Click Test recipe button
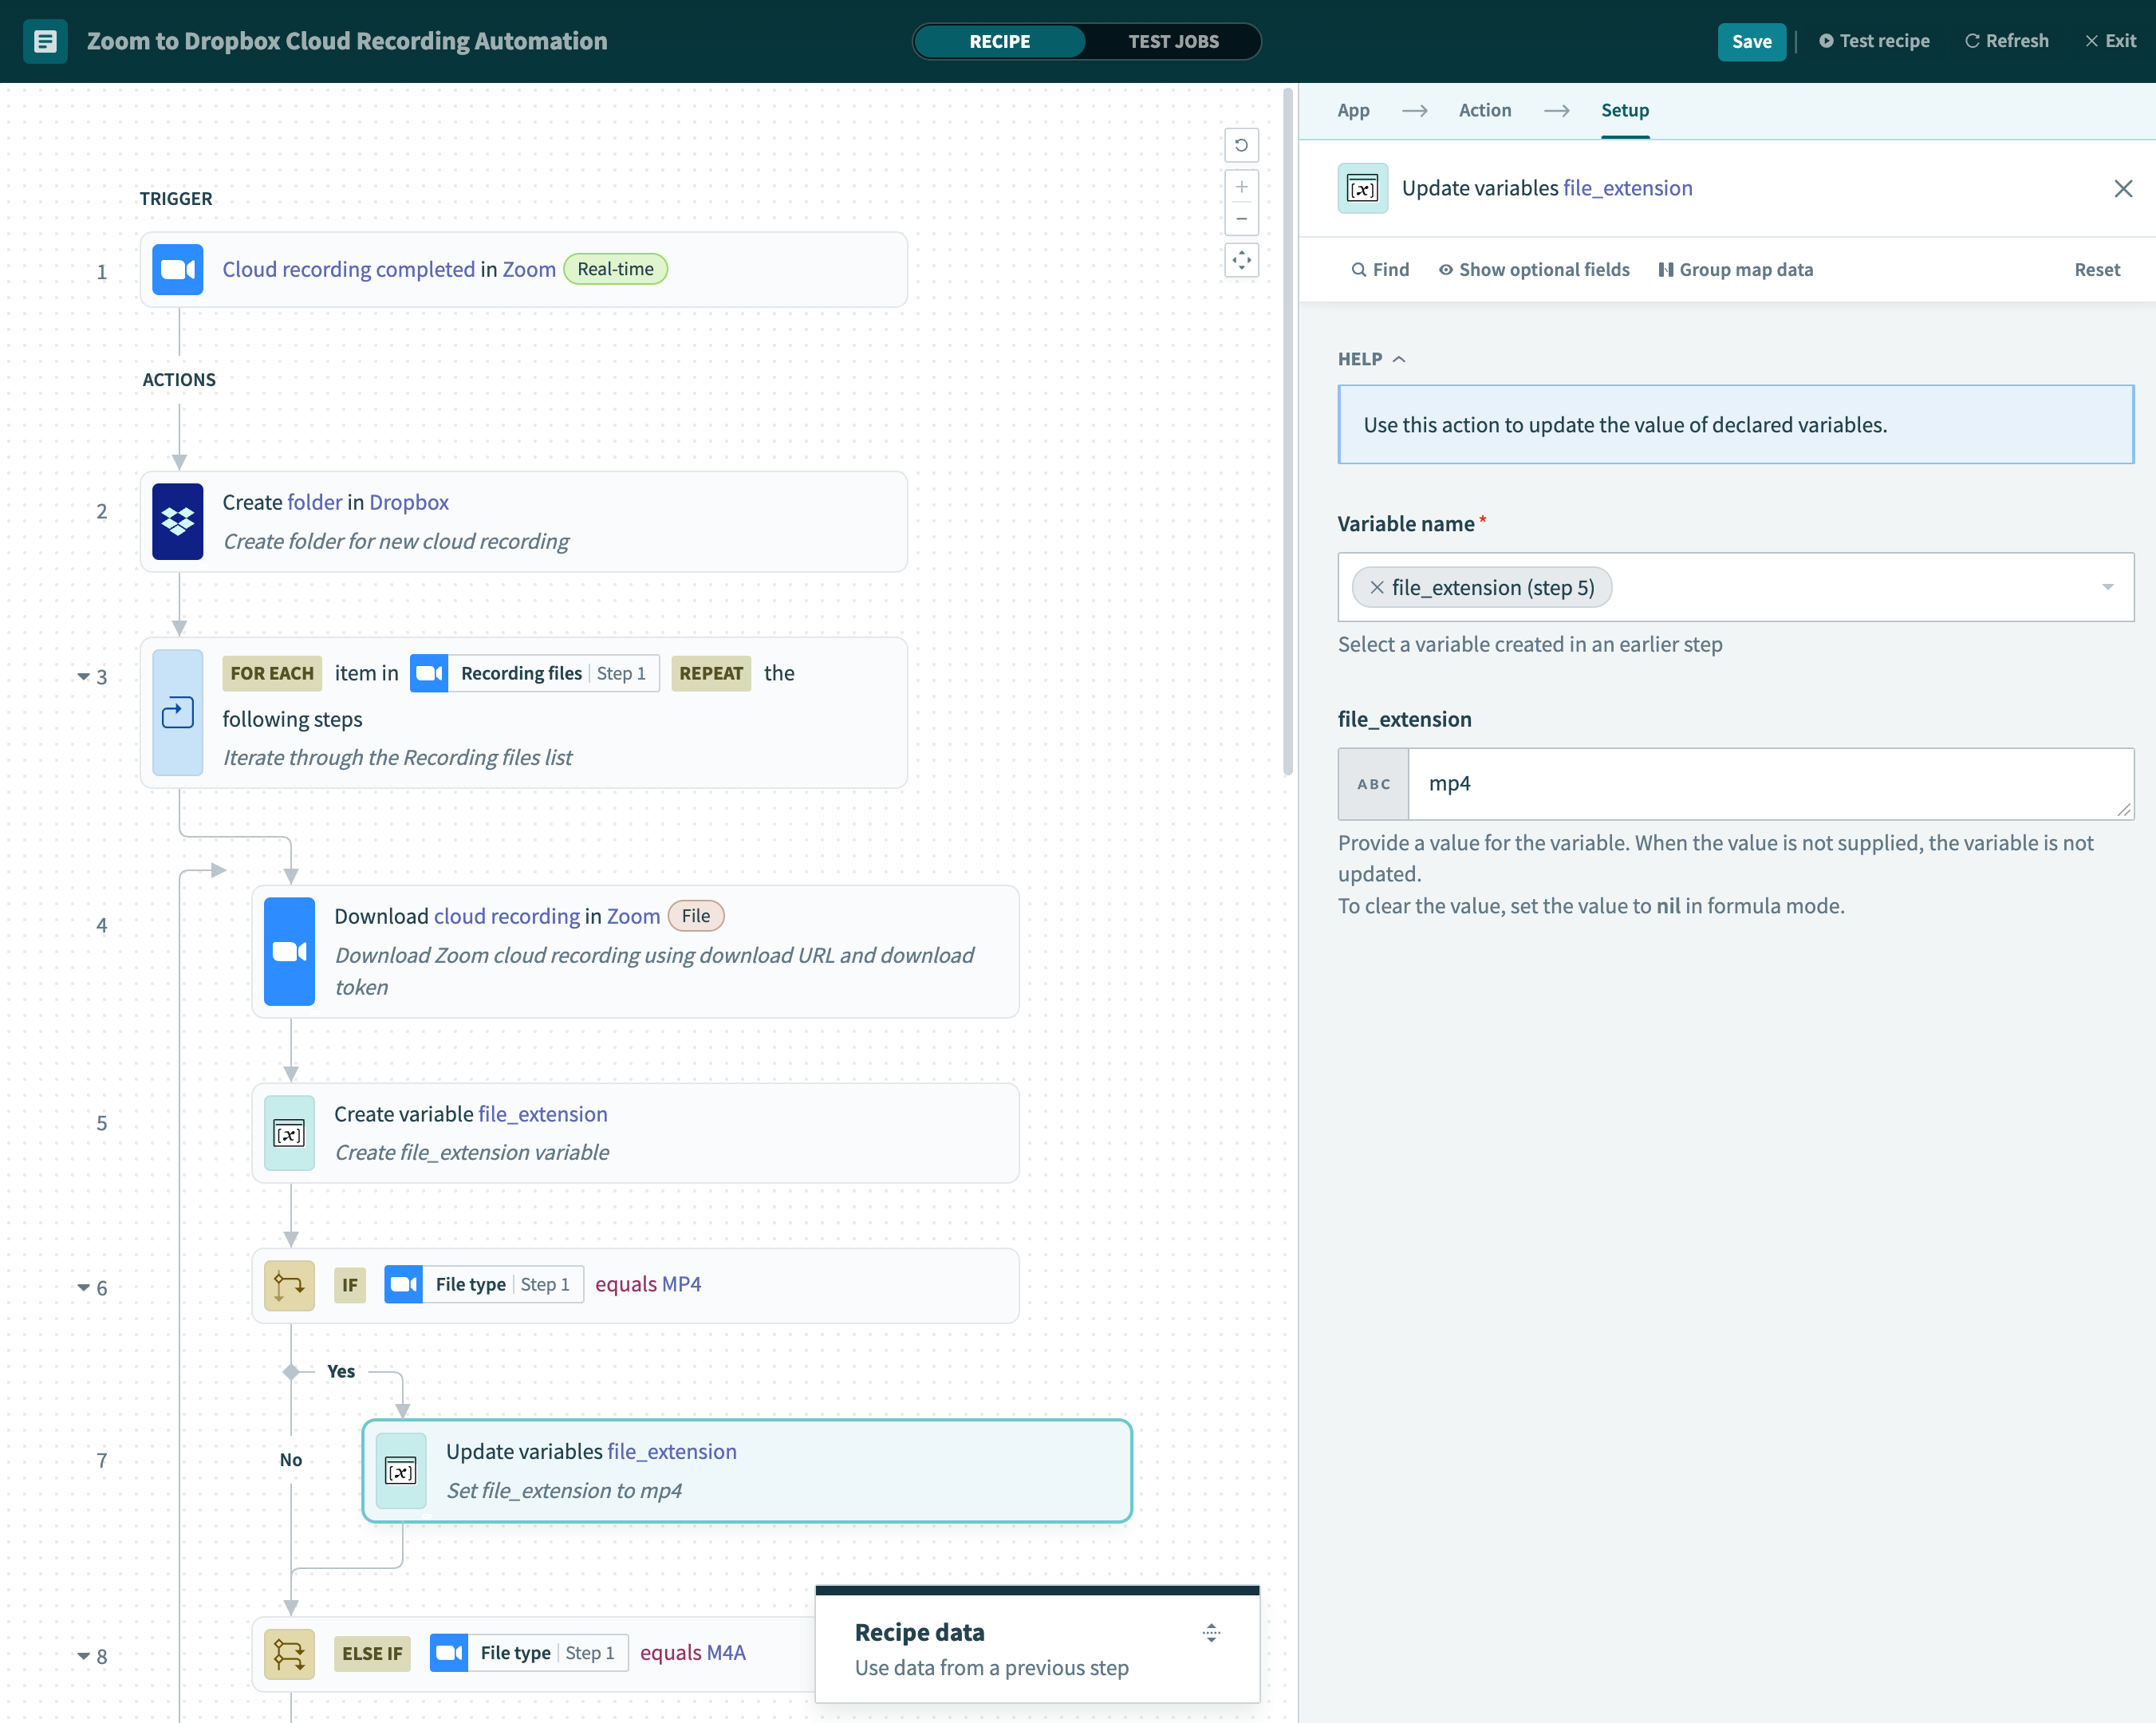The height and width of the screenshot is (1723, 2156). point(1874,41)
